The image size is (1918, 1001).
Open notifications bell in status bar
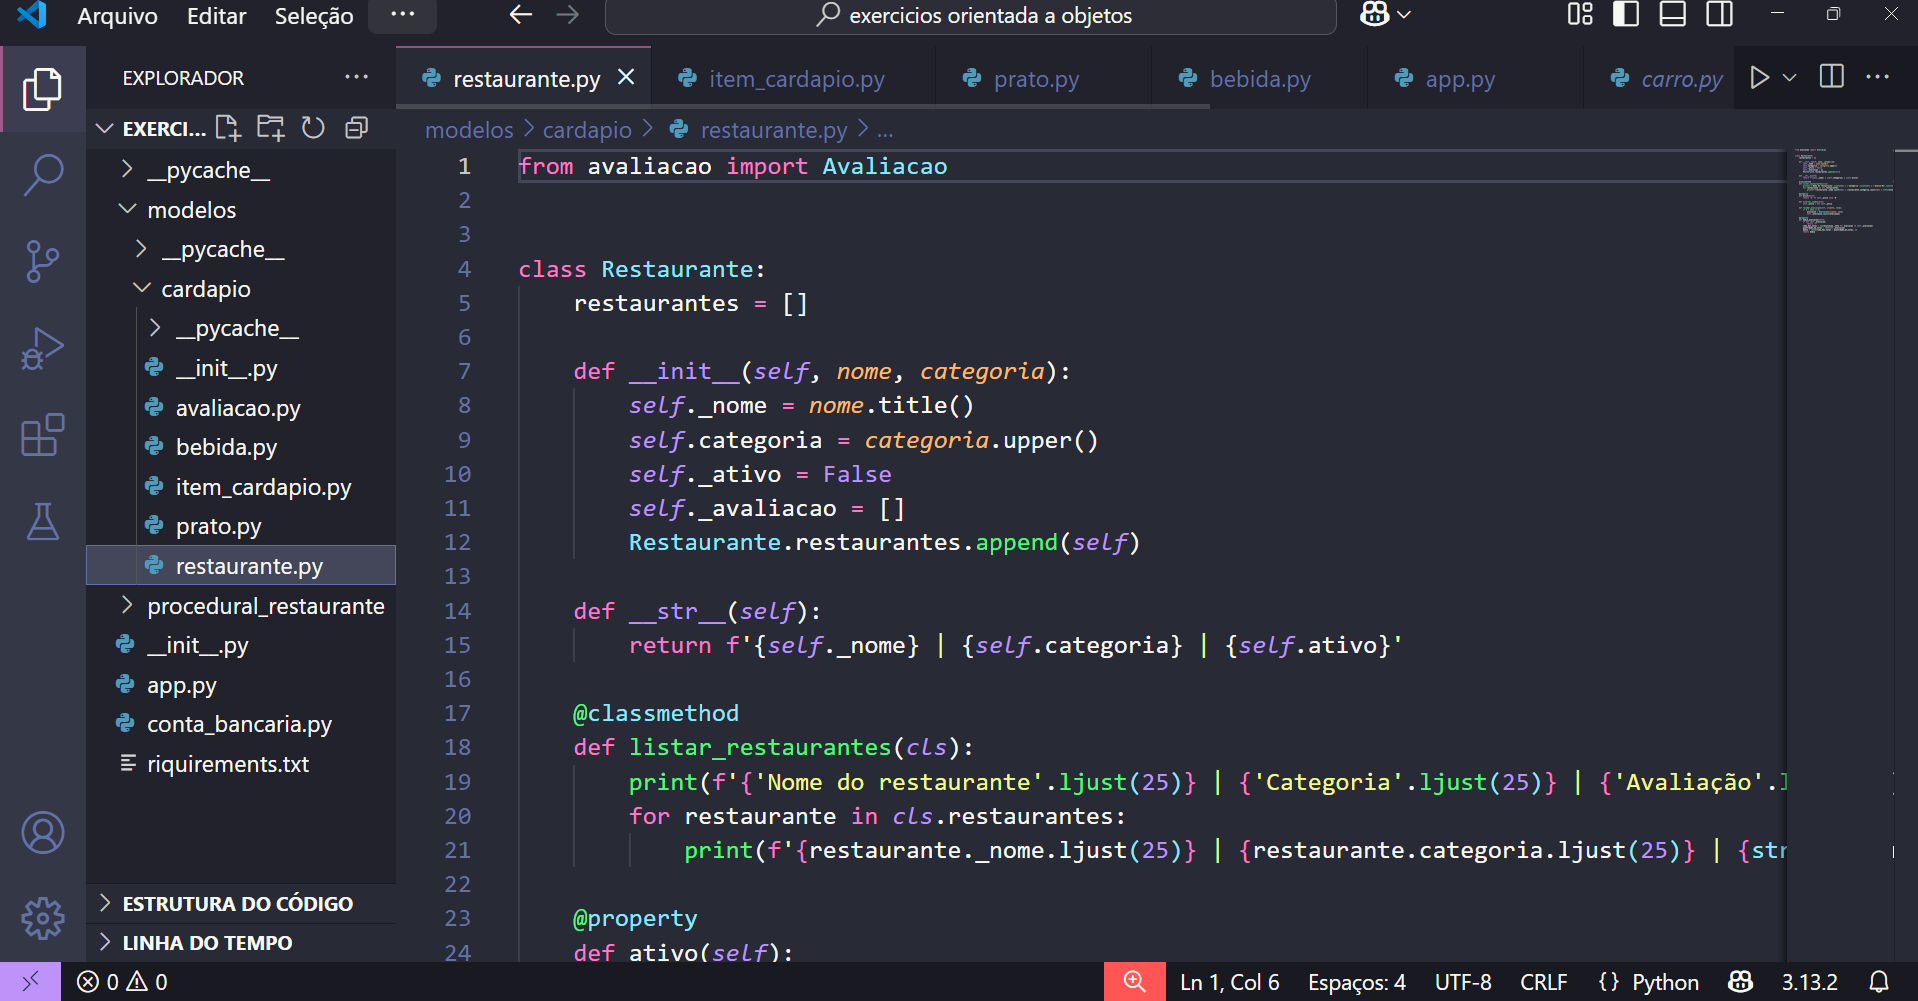pos(1879,982)
